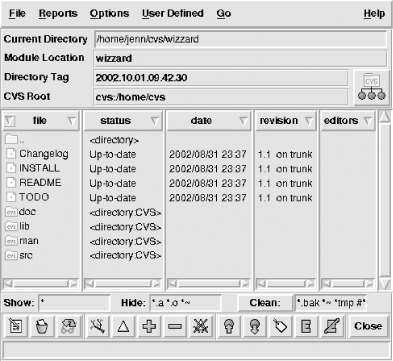
Task: Click the Hide filter input field
Action: (185, 303)
